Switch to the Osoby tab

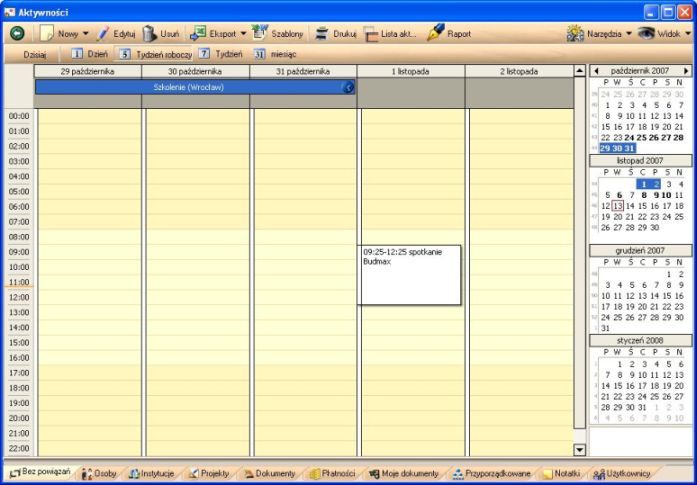[x=98, y=474]
